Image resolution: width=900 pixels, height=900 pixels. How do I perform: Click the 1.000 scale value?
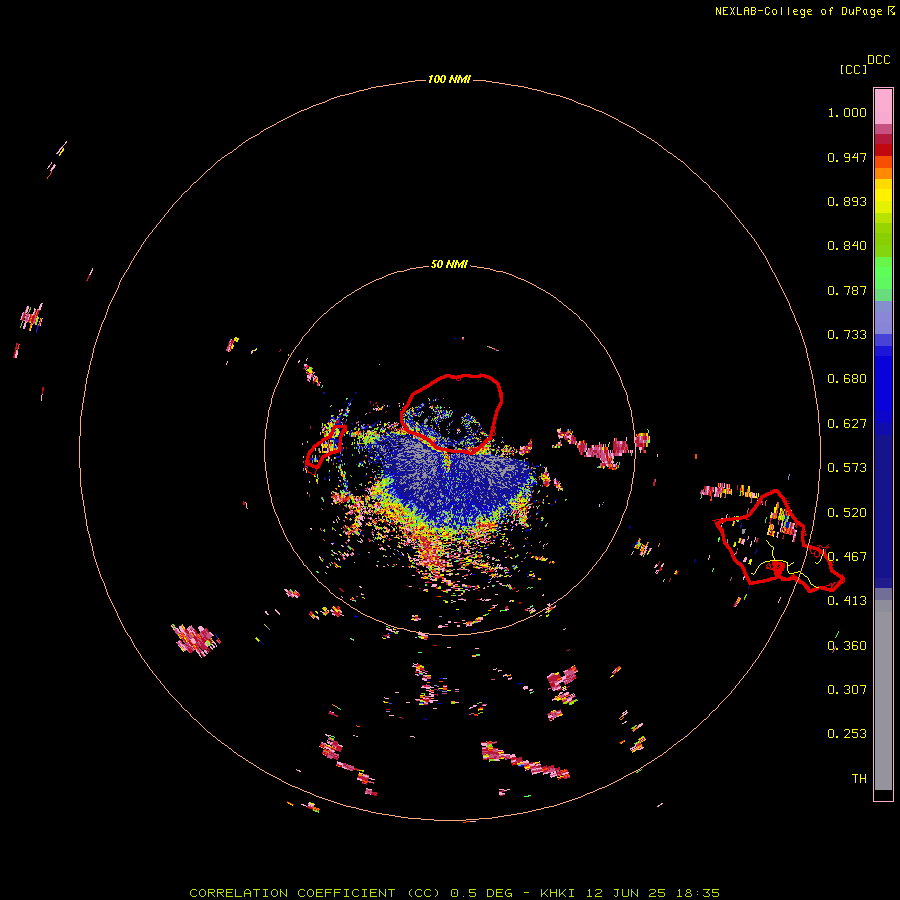847,112
